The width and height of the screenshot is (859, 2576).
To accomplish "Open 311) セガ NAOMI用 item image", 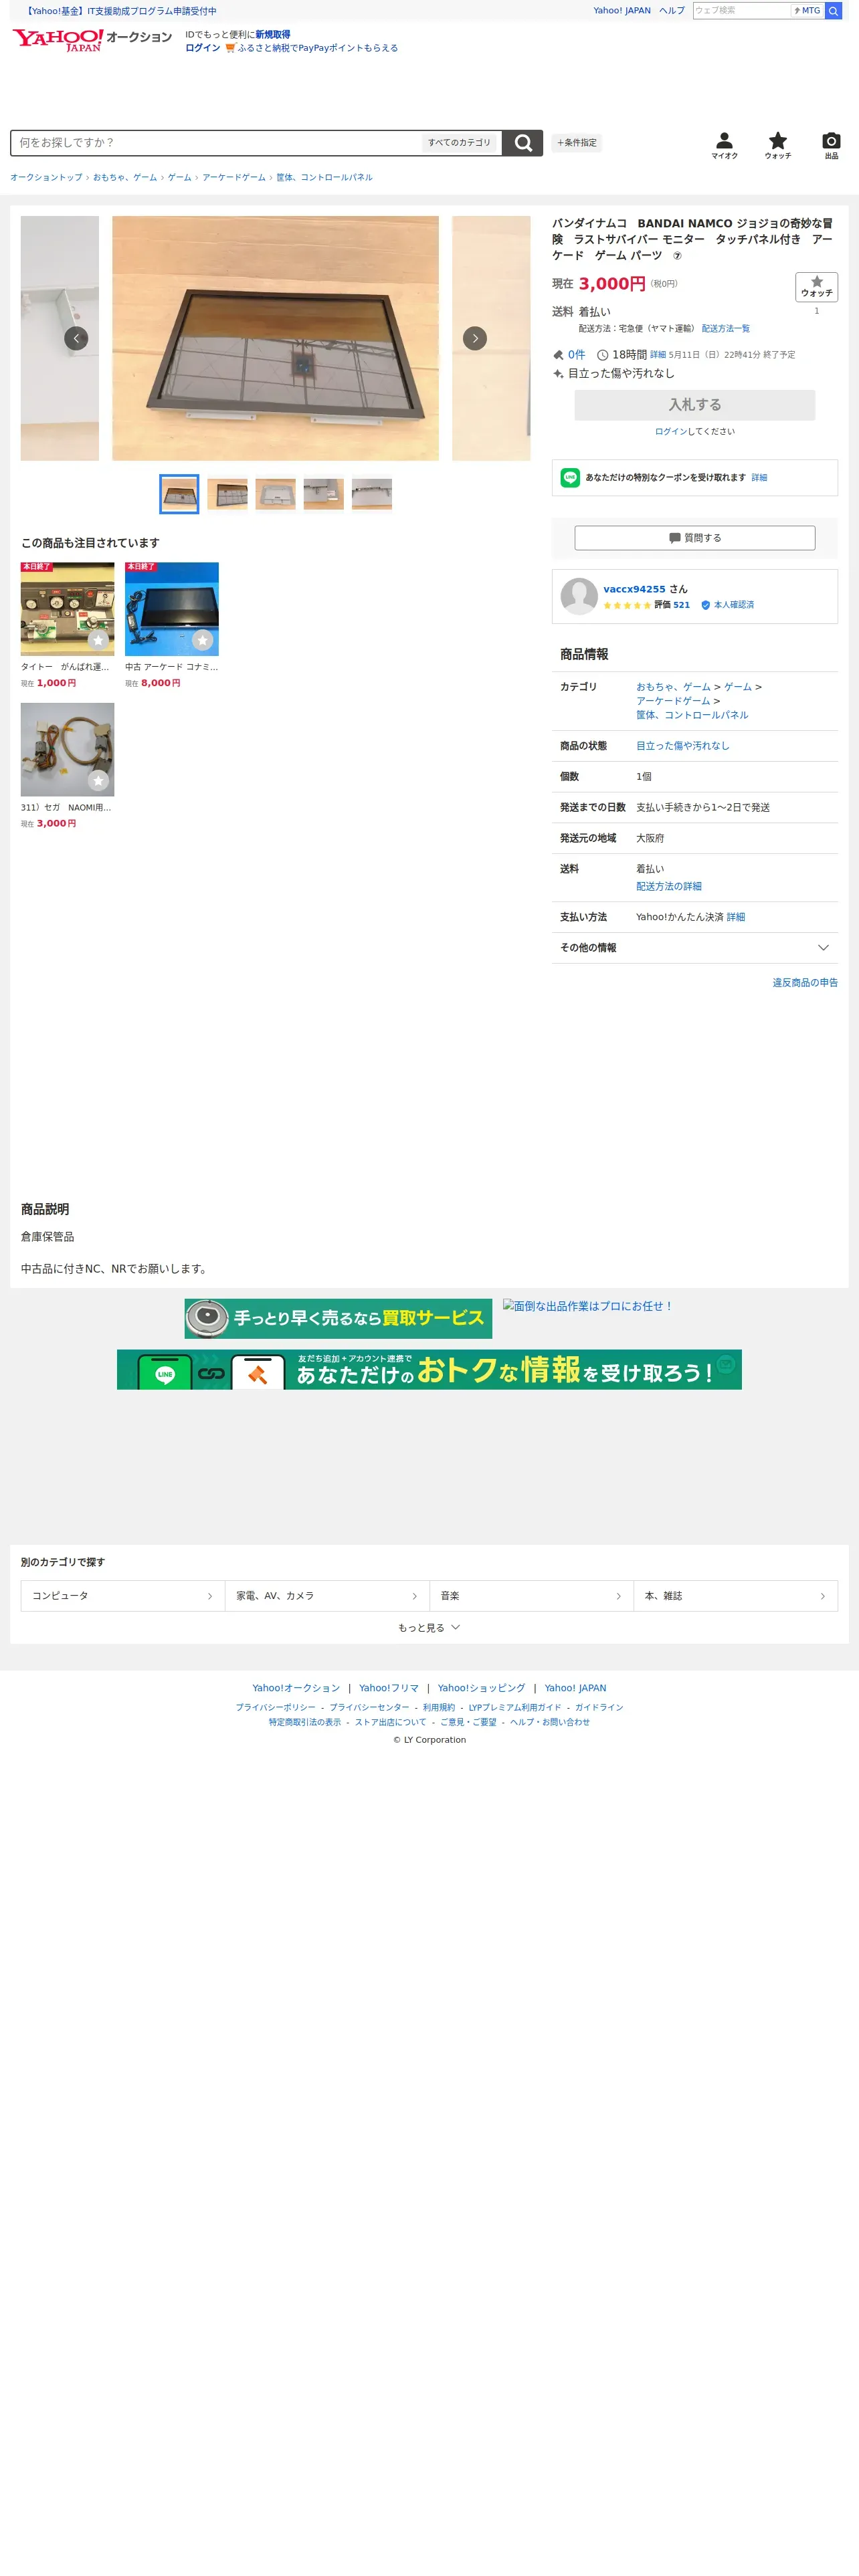I will click(x=67, y=750).
